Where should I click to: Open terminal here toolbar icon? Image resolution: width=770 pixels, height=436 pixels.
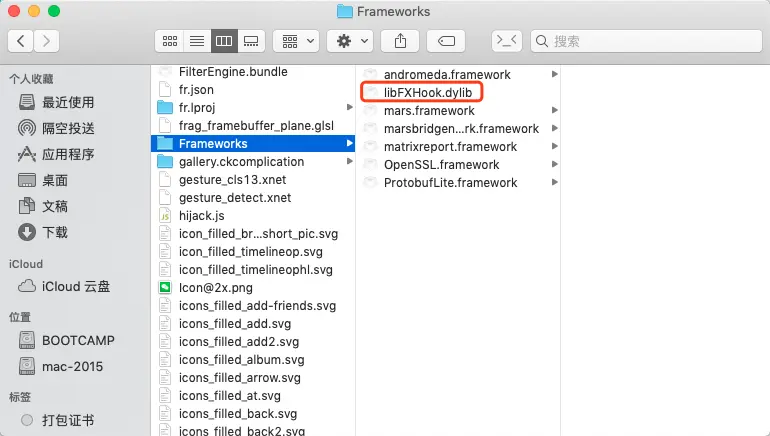506,41
